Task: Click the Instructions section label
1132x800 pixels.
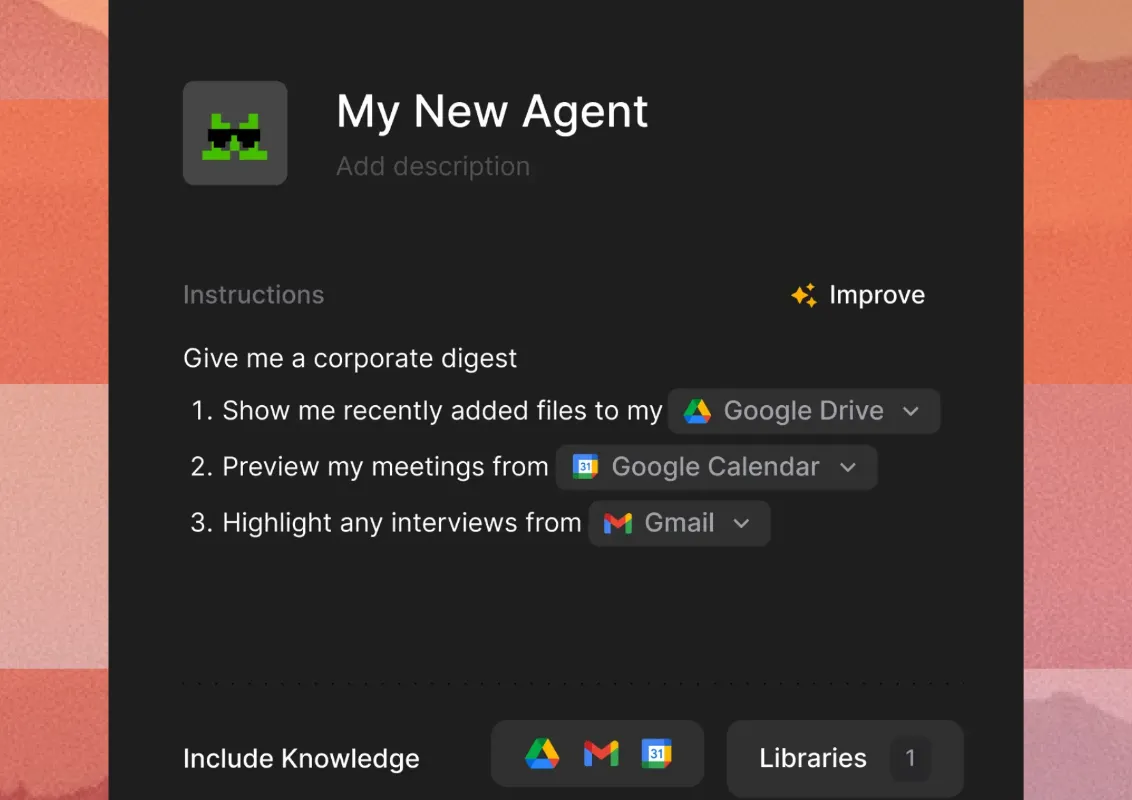Action: pyautogui.click(x=253, y=295)
